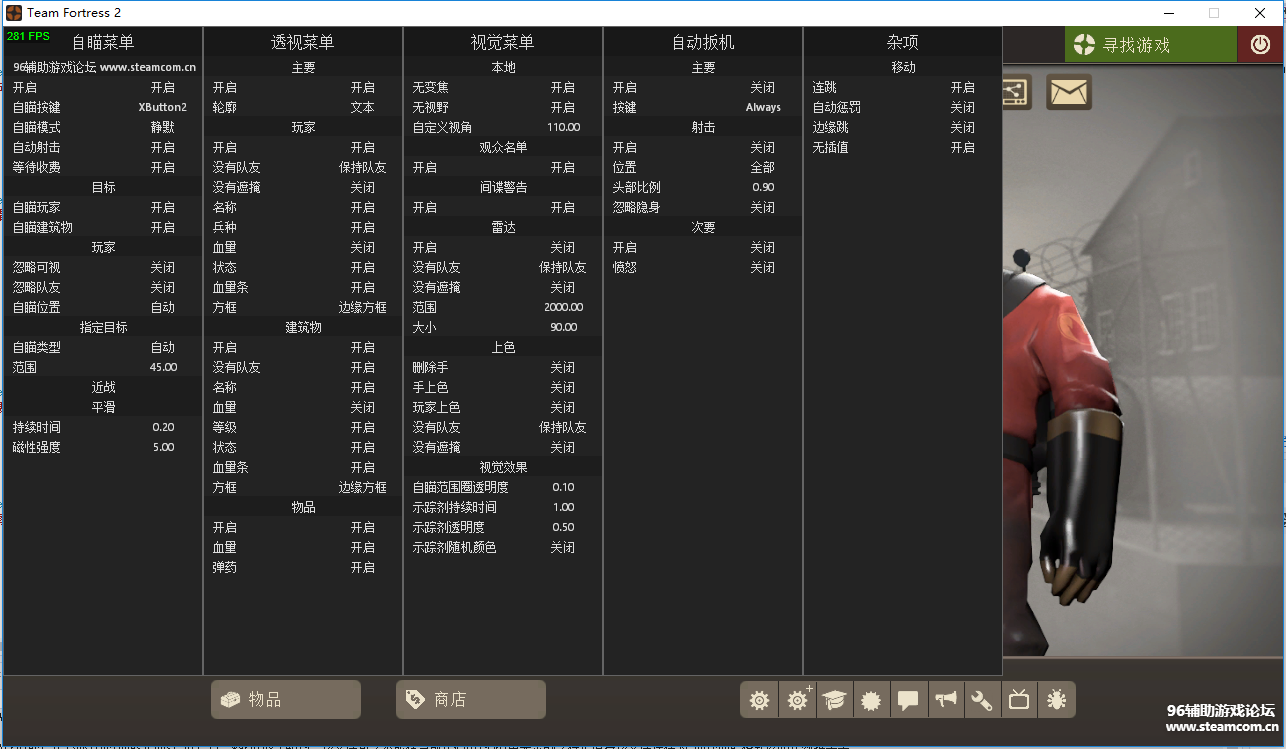
Task: Open the wrench workshop icon
Action: [982, 700]
